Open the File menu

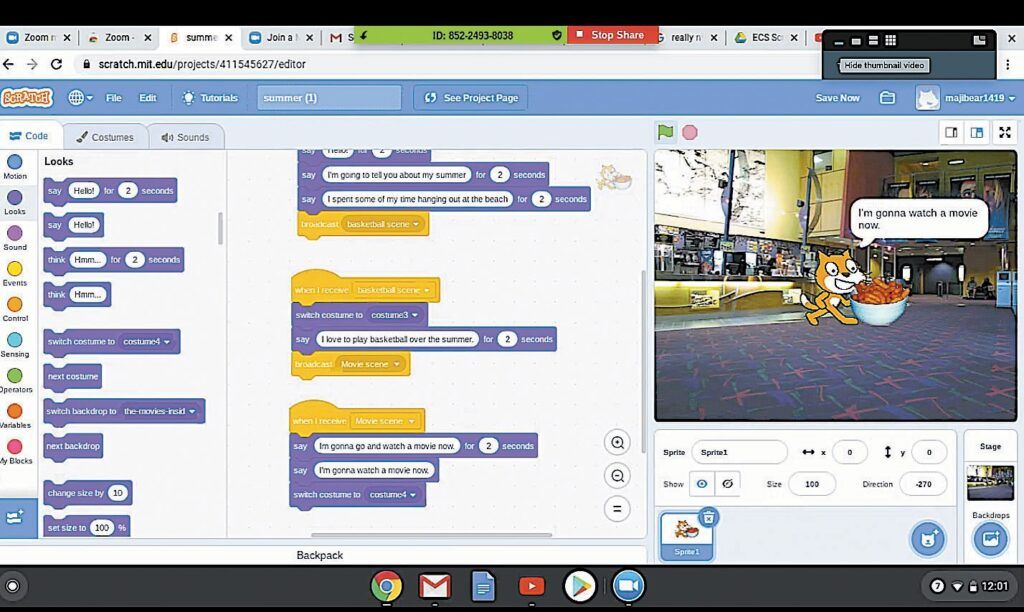click(114, 98)
